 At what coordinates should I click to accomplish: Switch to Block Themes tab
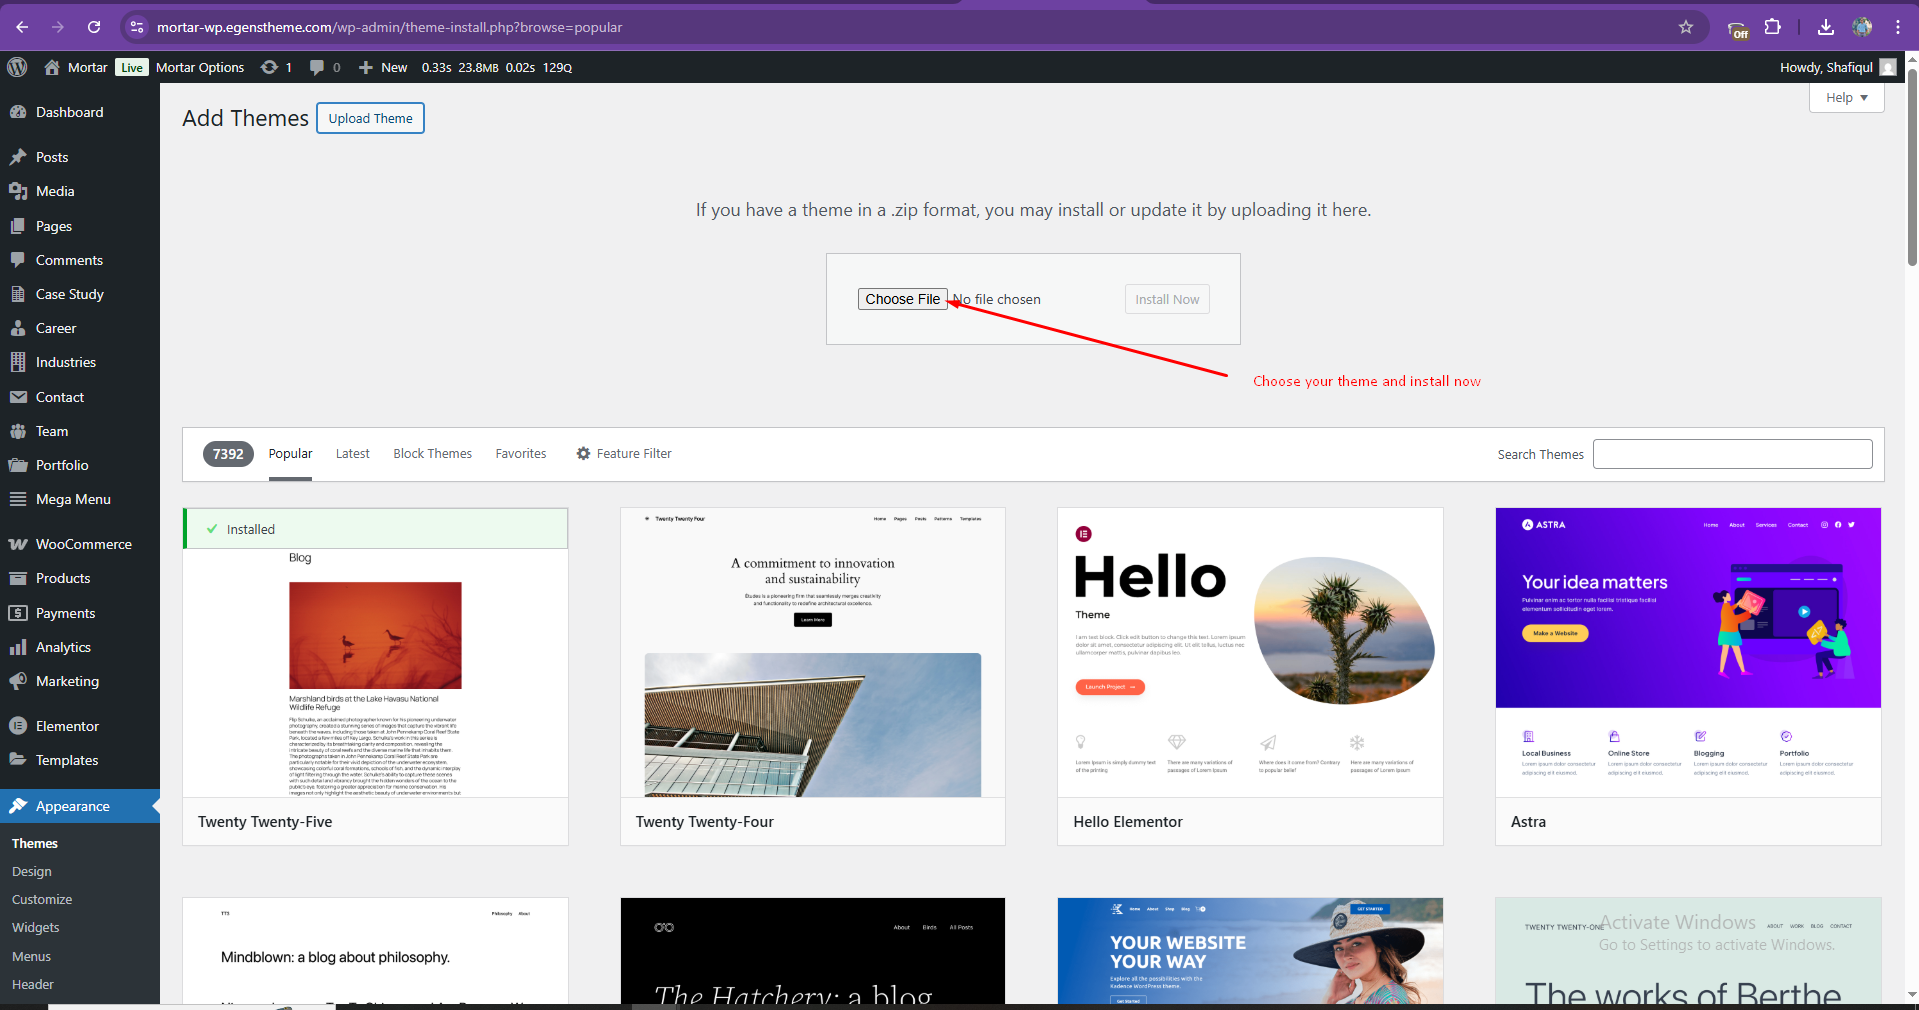[x=432, y=453]
